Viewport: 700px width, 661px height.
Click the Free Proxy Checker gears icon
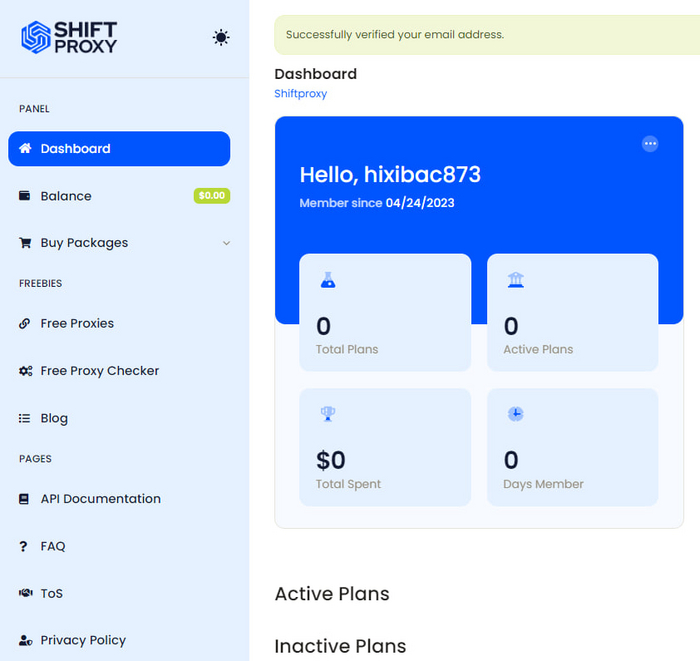coord(25,371)
